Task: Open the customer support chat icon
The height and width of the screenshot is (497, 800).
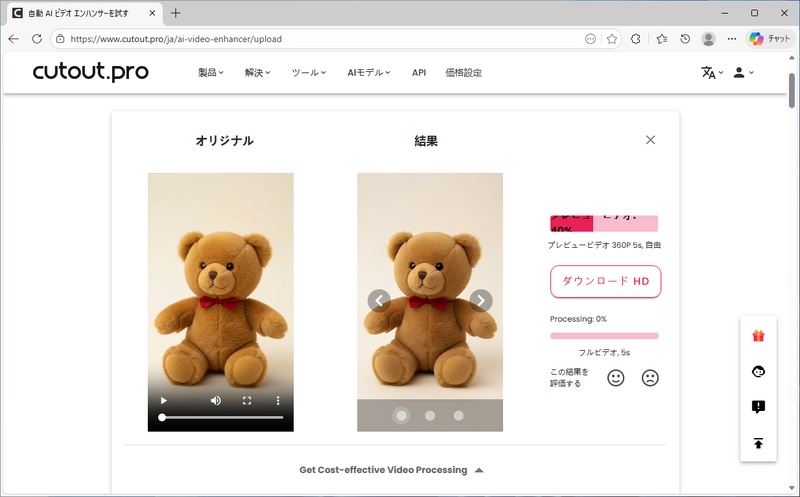Action: pyautogui.click(x=759, y=371)
